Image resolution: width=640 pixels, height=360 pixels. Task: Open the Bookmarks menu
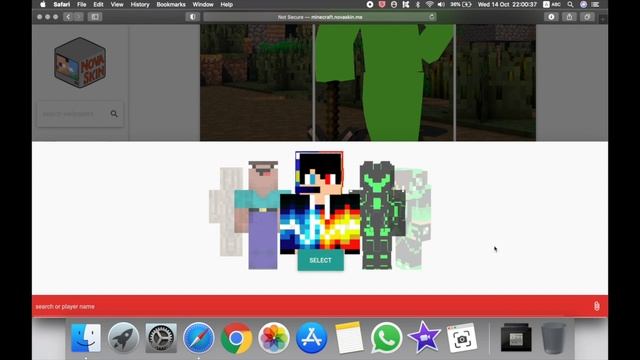(x=171, y=4)
